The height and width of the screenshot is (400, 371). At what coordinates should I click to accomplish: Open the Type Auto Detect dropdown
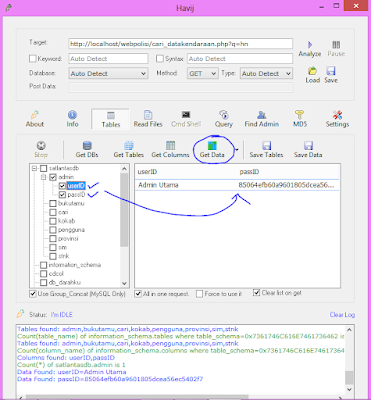(266, 73)
